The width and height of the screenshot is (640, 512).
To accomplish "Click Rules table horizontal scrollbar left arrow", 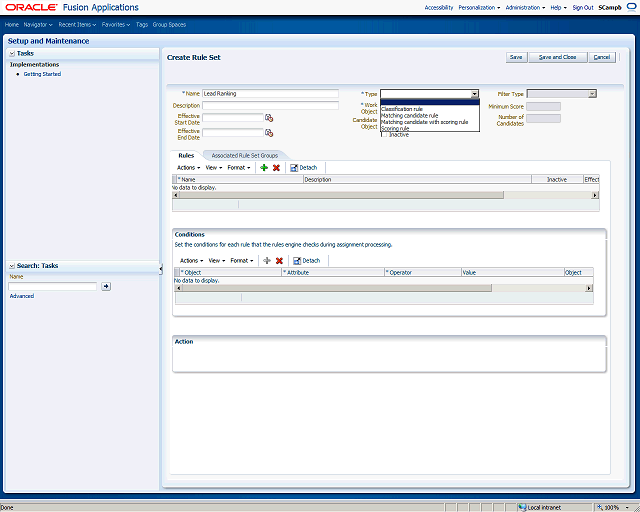I will point(176,196).
